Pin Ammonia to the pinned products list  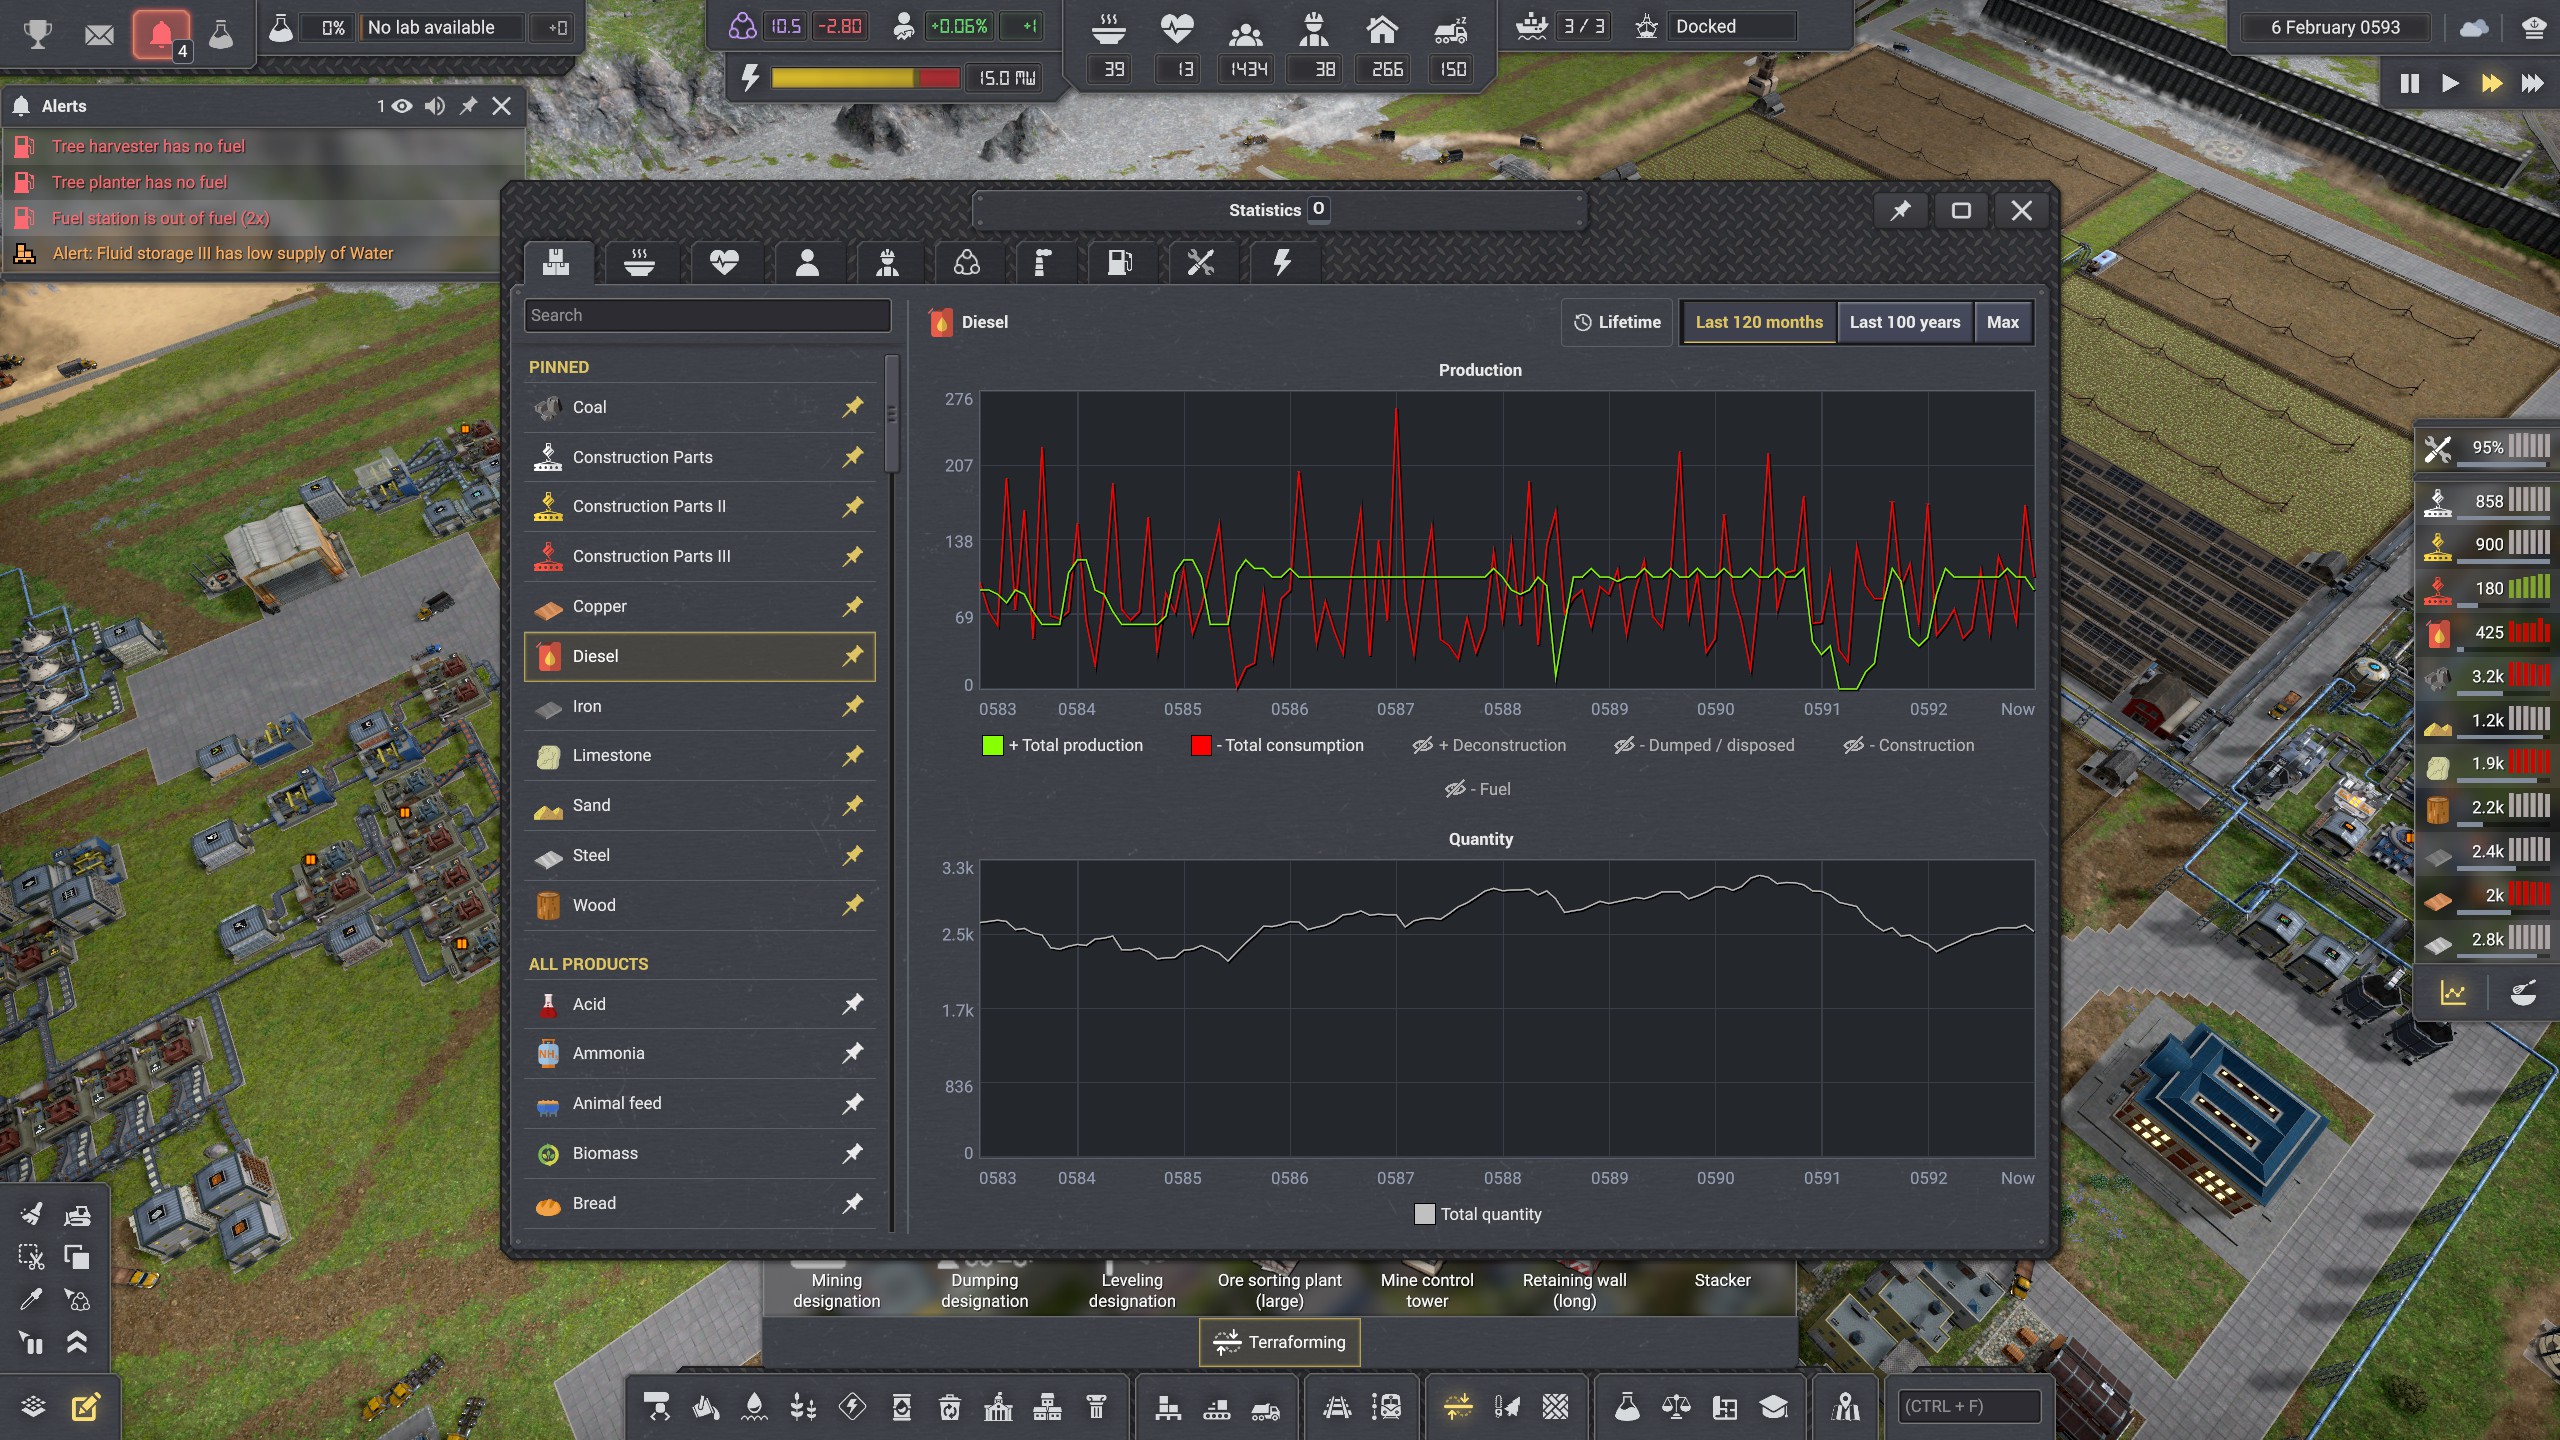(x=852, y=1053)
